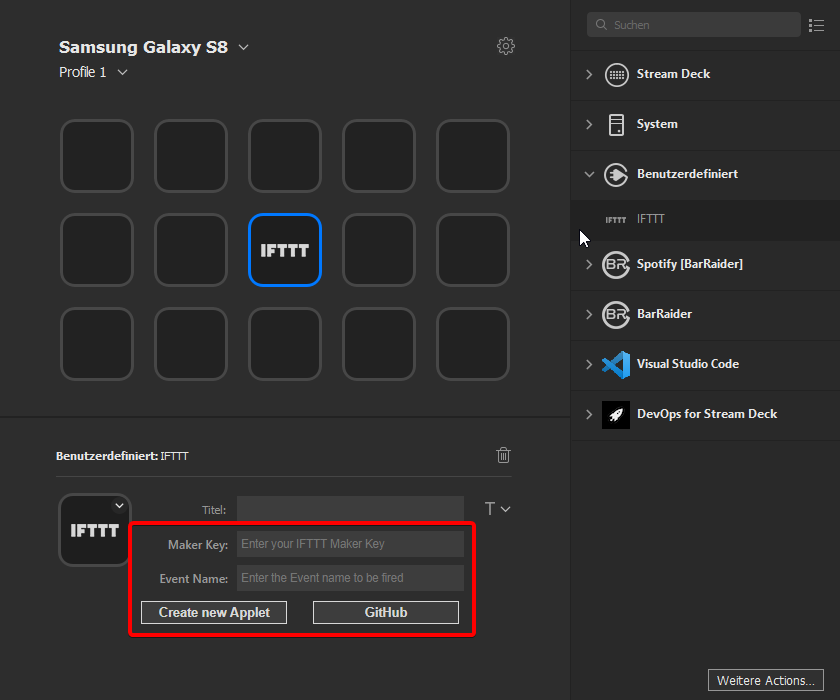This screenshot has height=700, width=840.
Task: Delete action with the trash icon
Action: point(503,455)
